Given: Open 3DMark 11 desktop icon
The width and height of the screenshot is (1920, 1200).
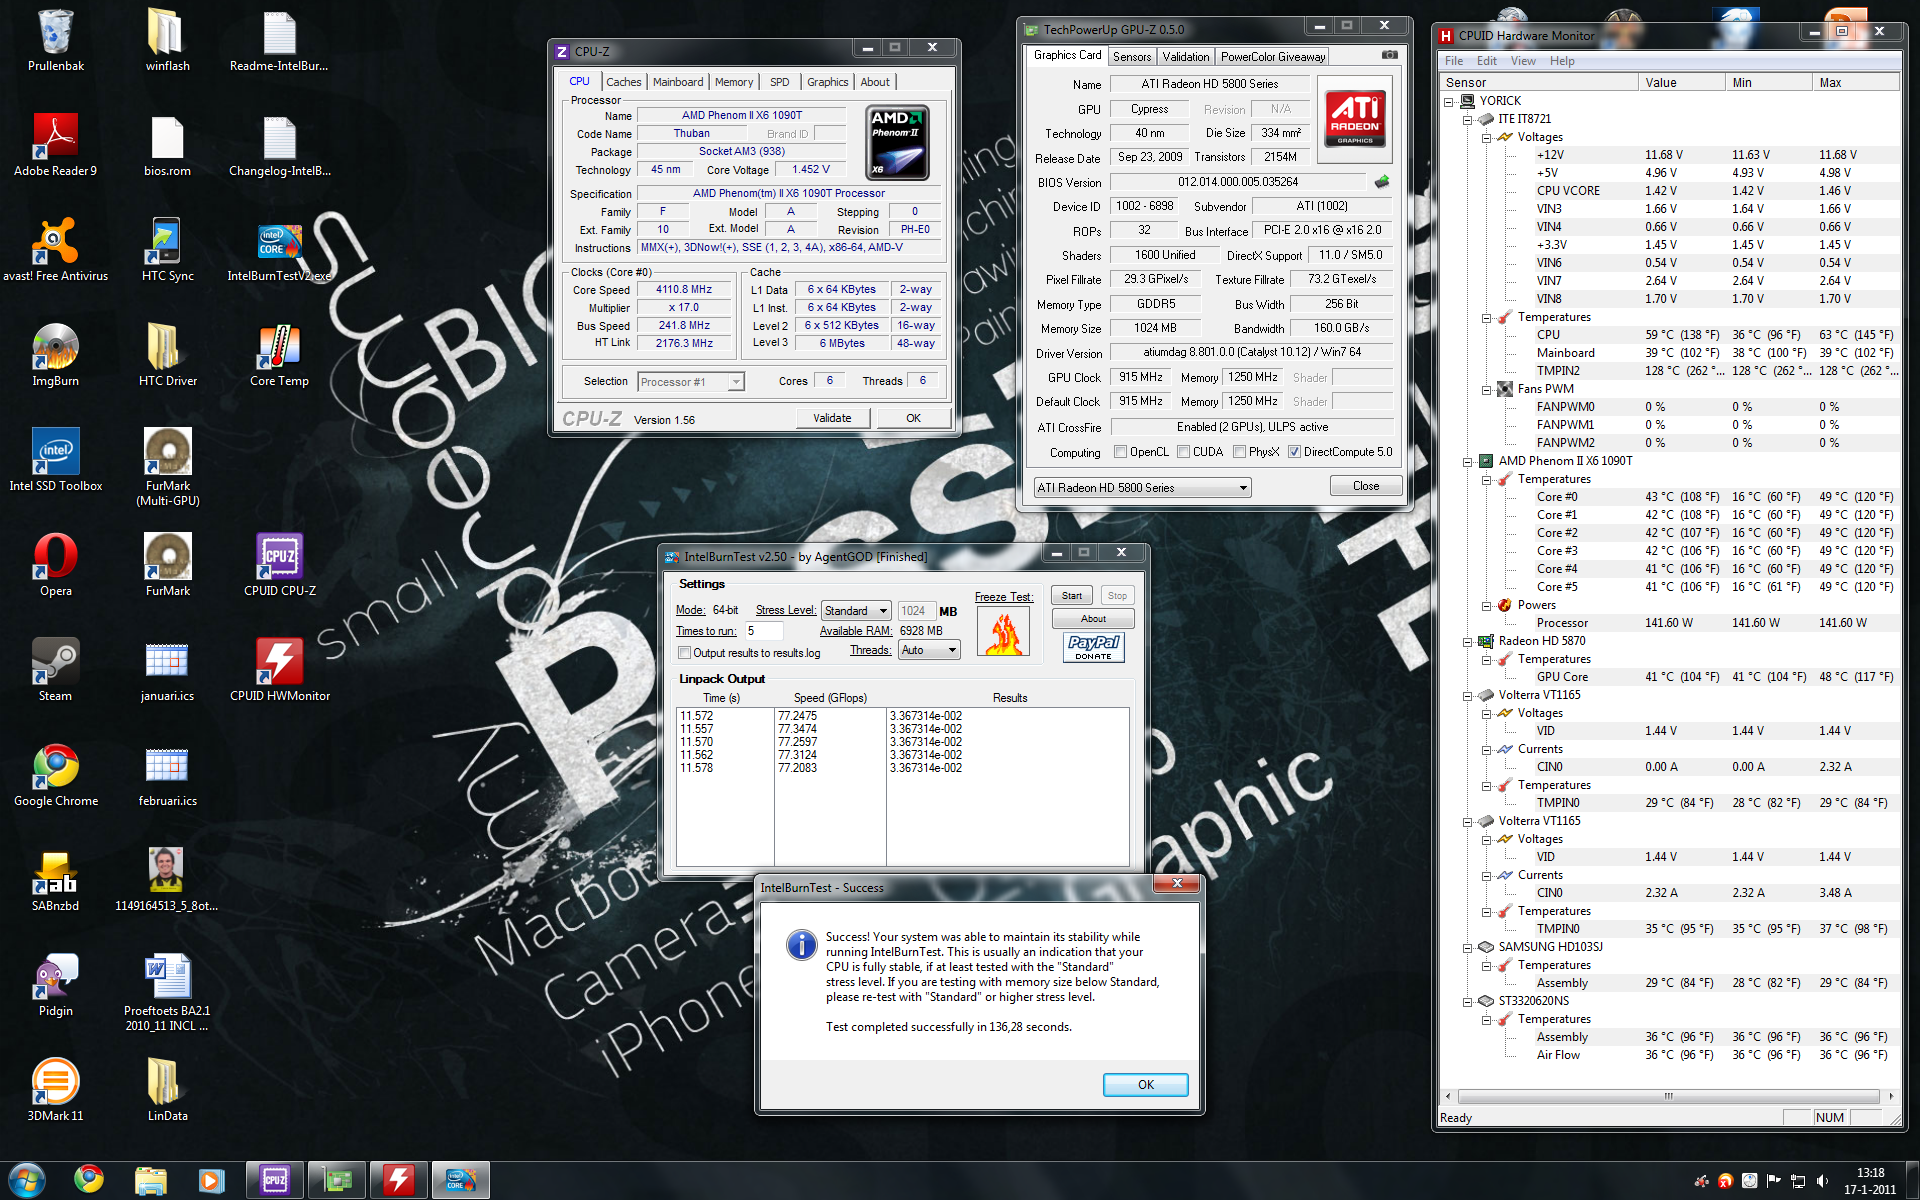Looking at the screenshot, I should [x=55, y=1090].
